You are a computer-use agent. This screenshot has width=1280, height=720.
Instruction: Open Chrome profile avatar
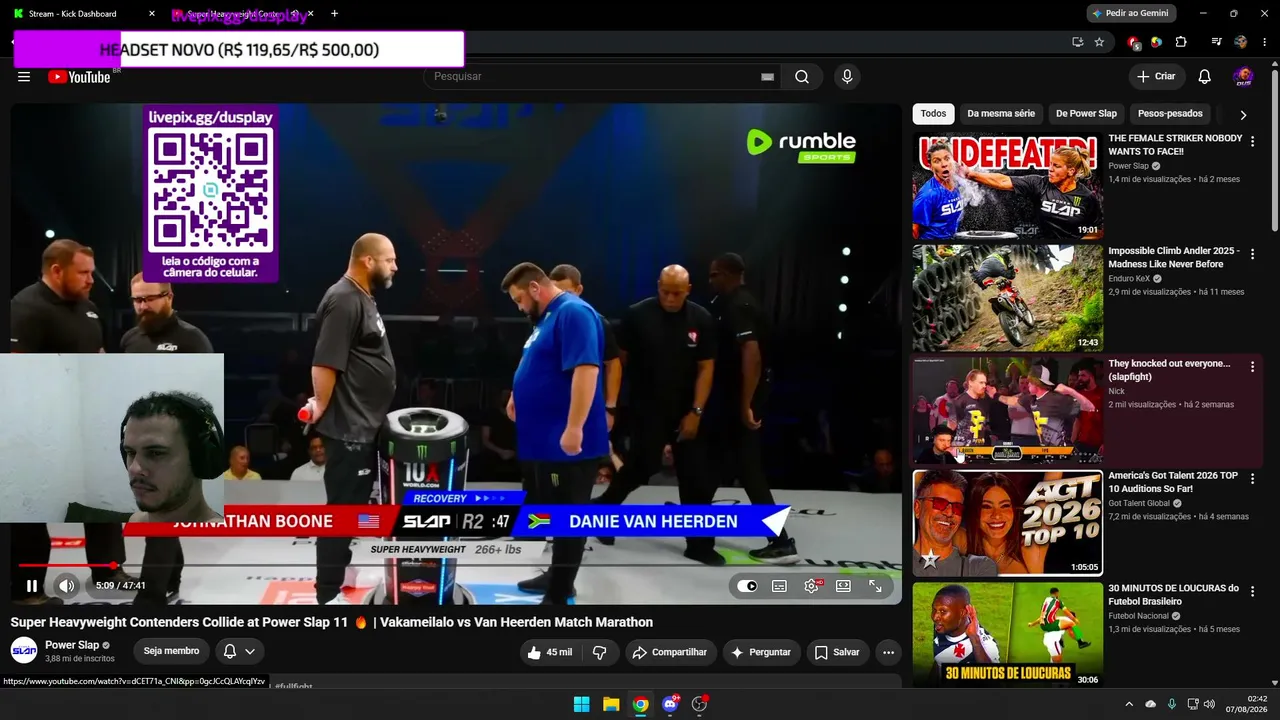(1241, 42)
